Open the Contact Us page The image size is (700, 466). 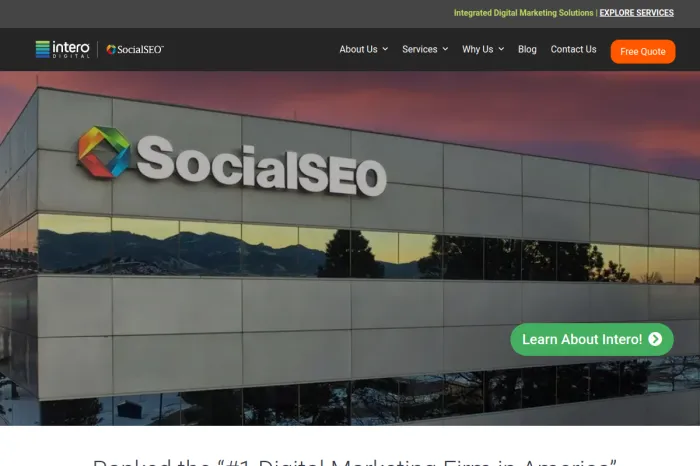tap(573, 49)
